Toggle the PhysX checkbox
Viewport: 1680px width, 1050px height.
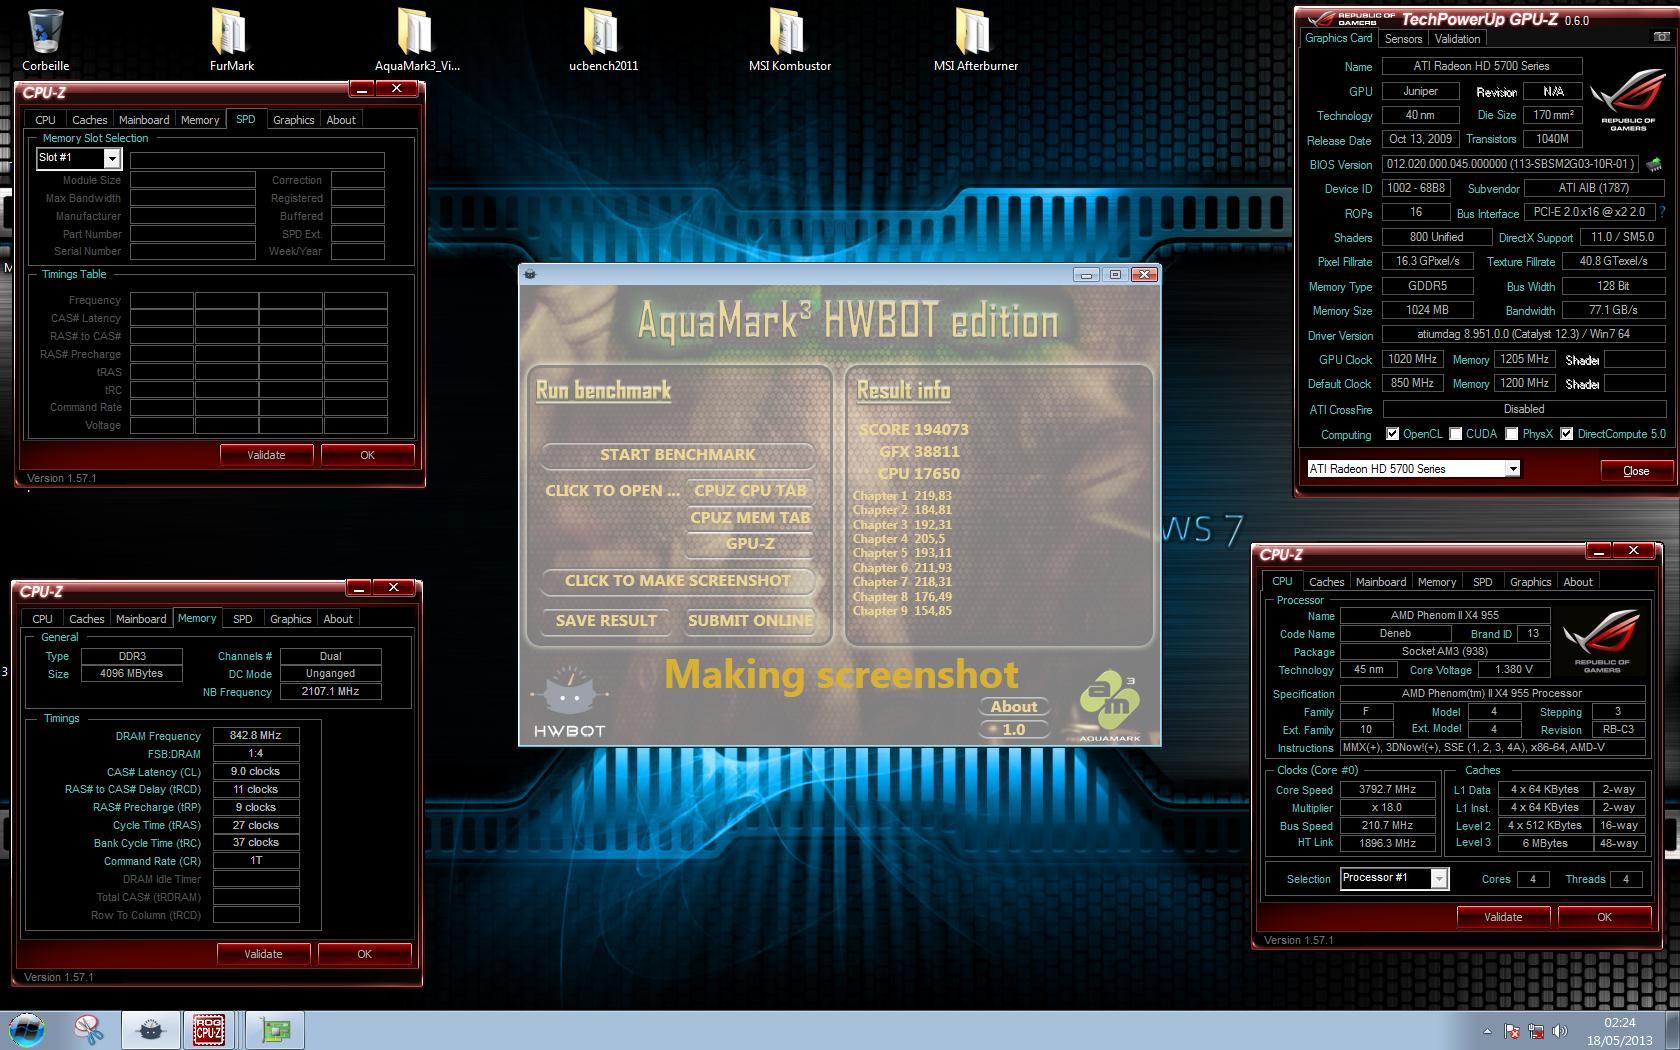[x=1512, y=434]
